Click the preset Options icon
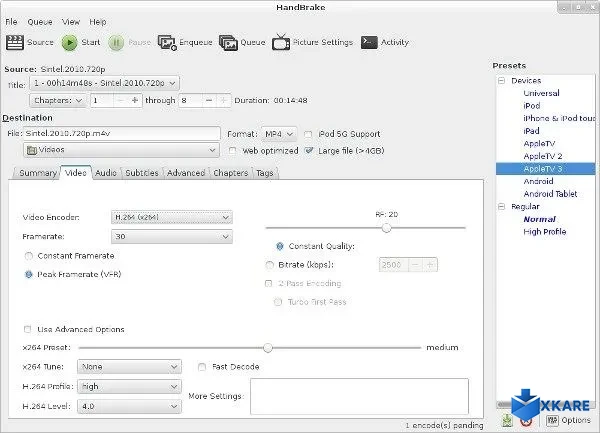Screen dimensions: 600x433 point(552,420)
